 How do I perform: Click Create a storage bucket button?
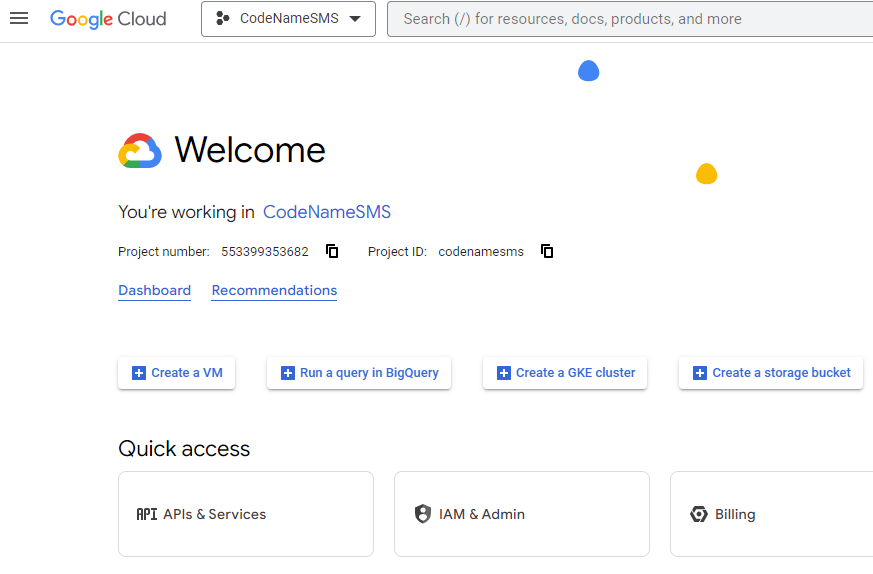point(771,373)
